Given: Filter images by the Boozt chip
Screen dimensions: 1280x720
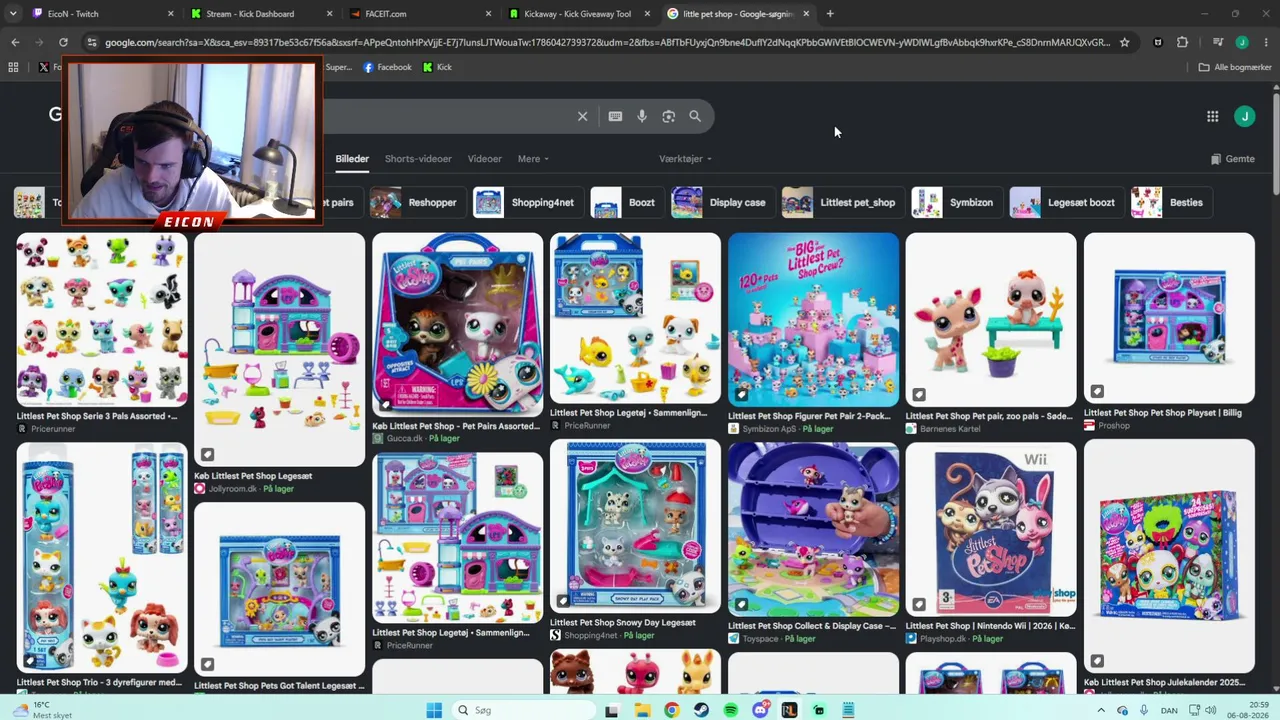Looking at the screenshot, I should (626, 202).
